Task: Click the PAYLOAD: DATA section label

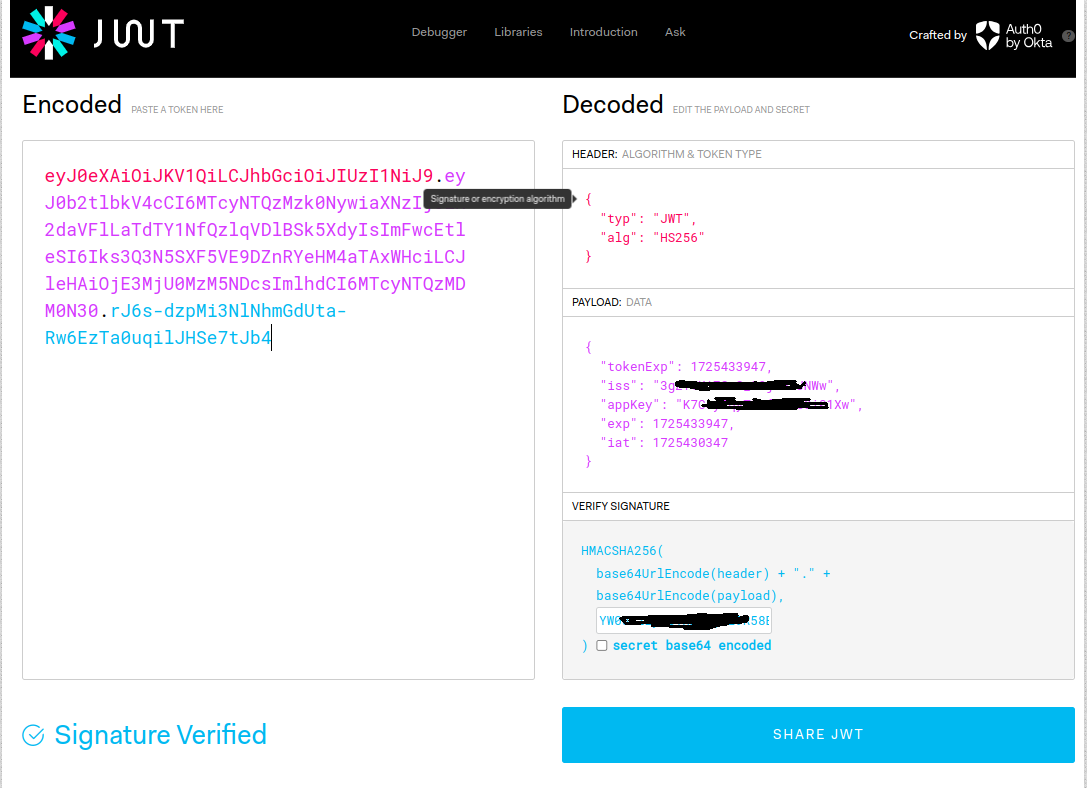Action: pos(611,302)
